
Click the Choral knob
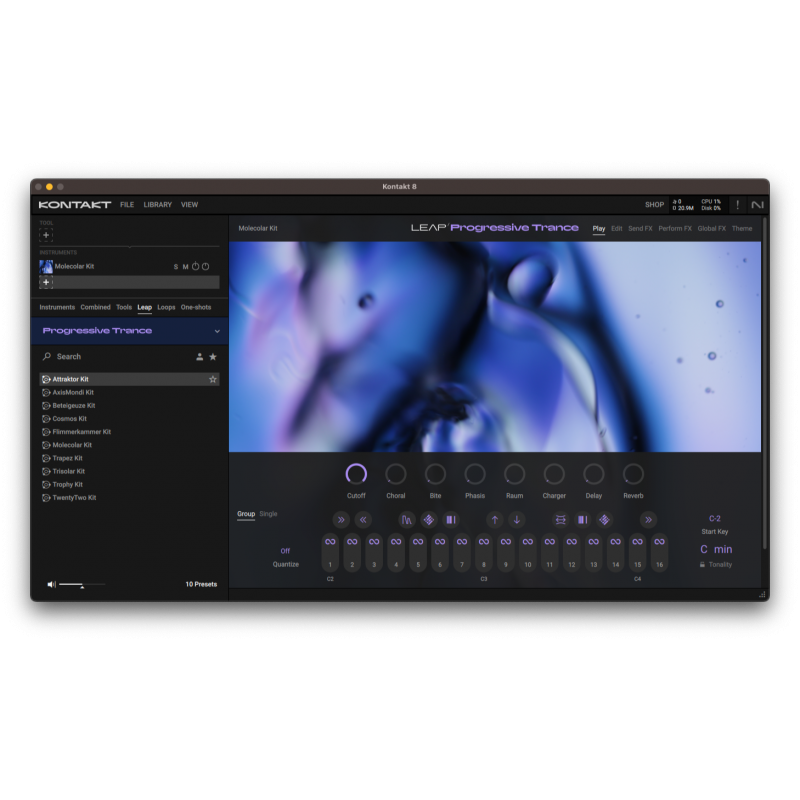(x=395, y=474)
